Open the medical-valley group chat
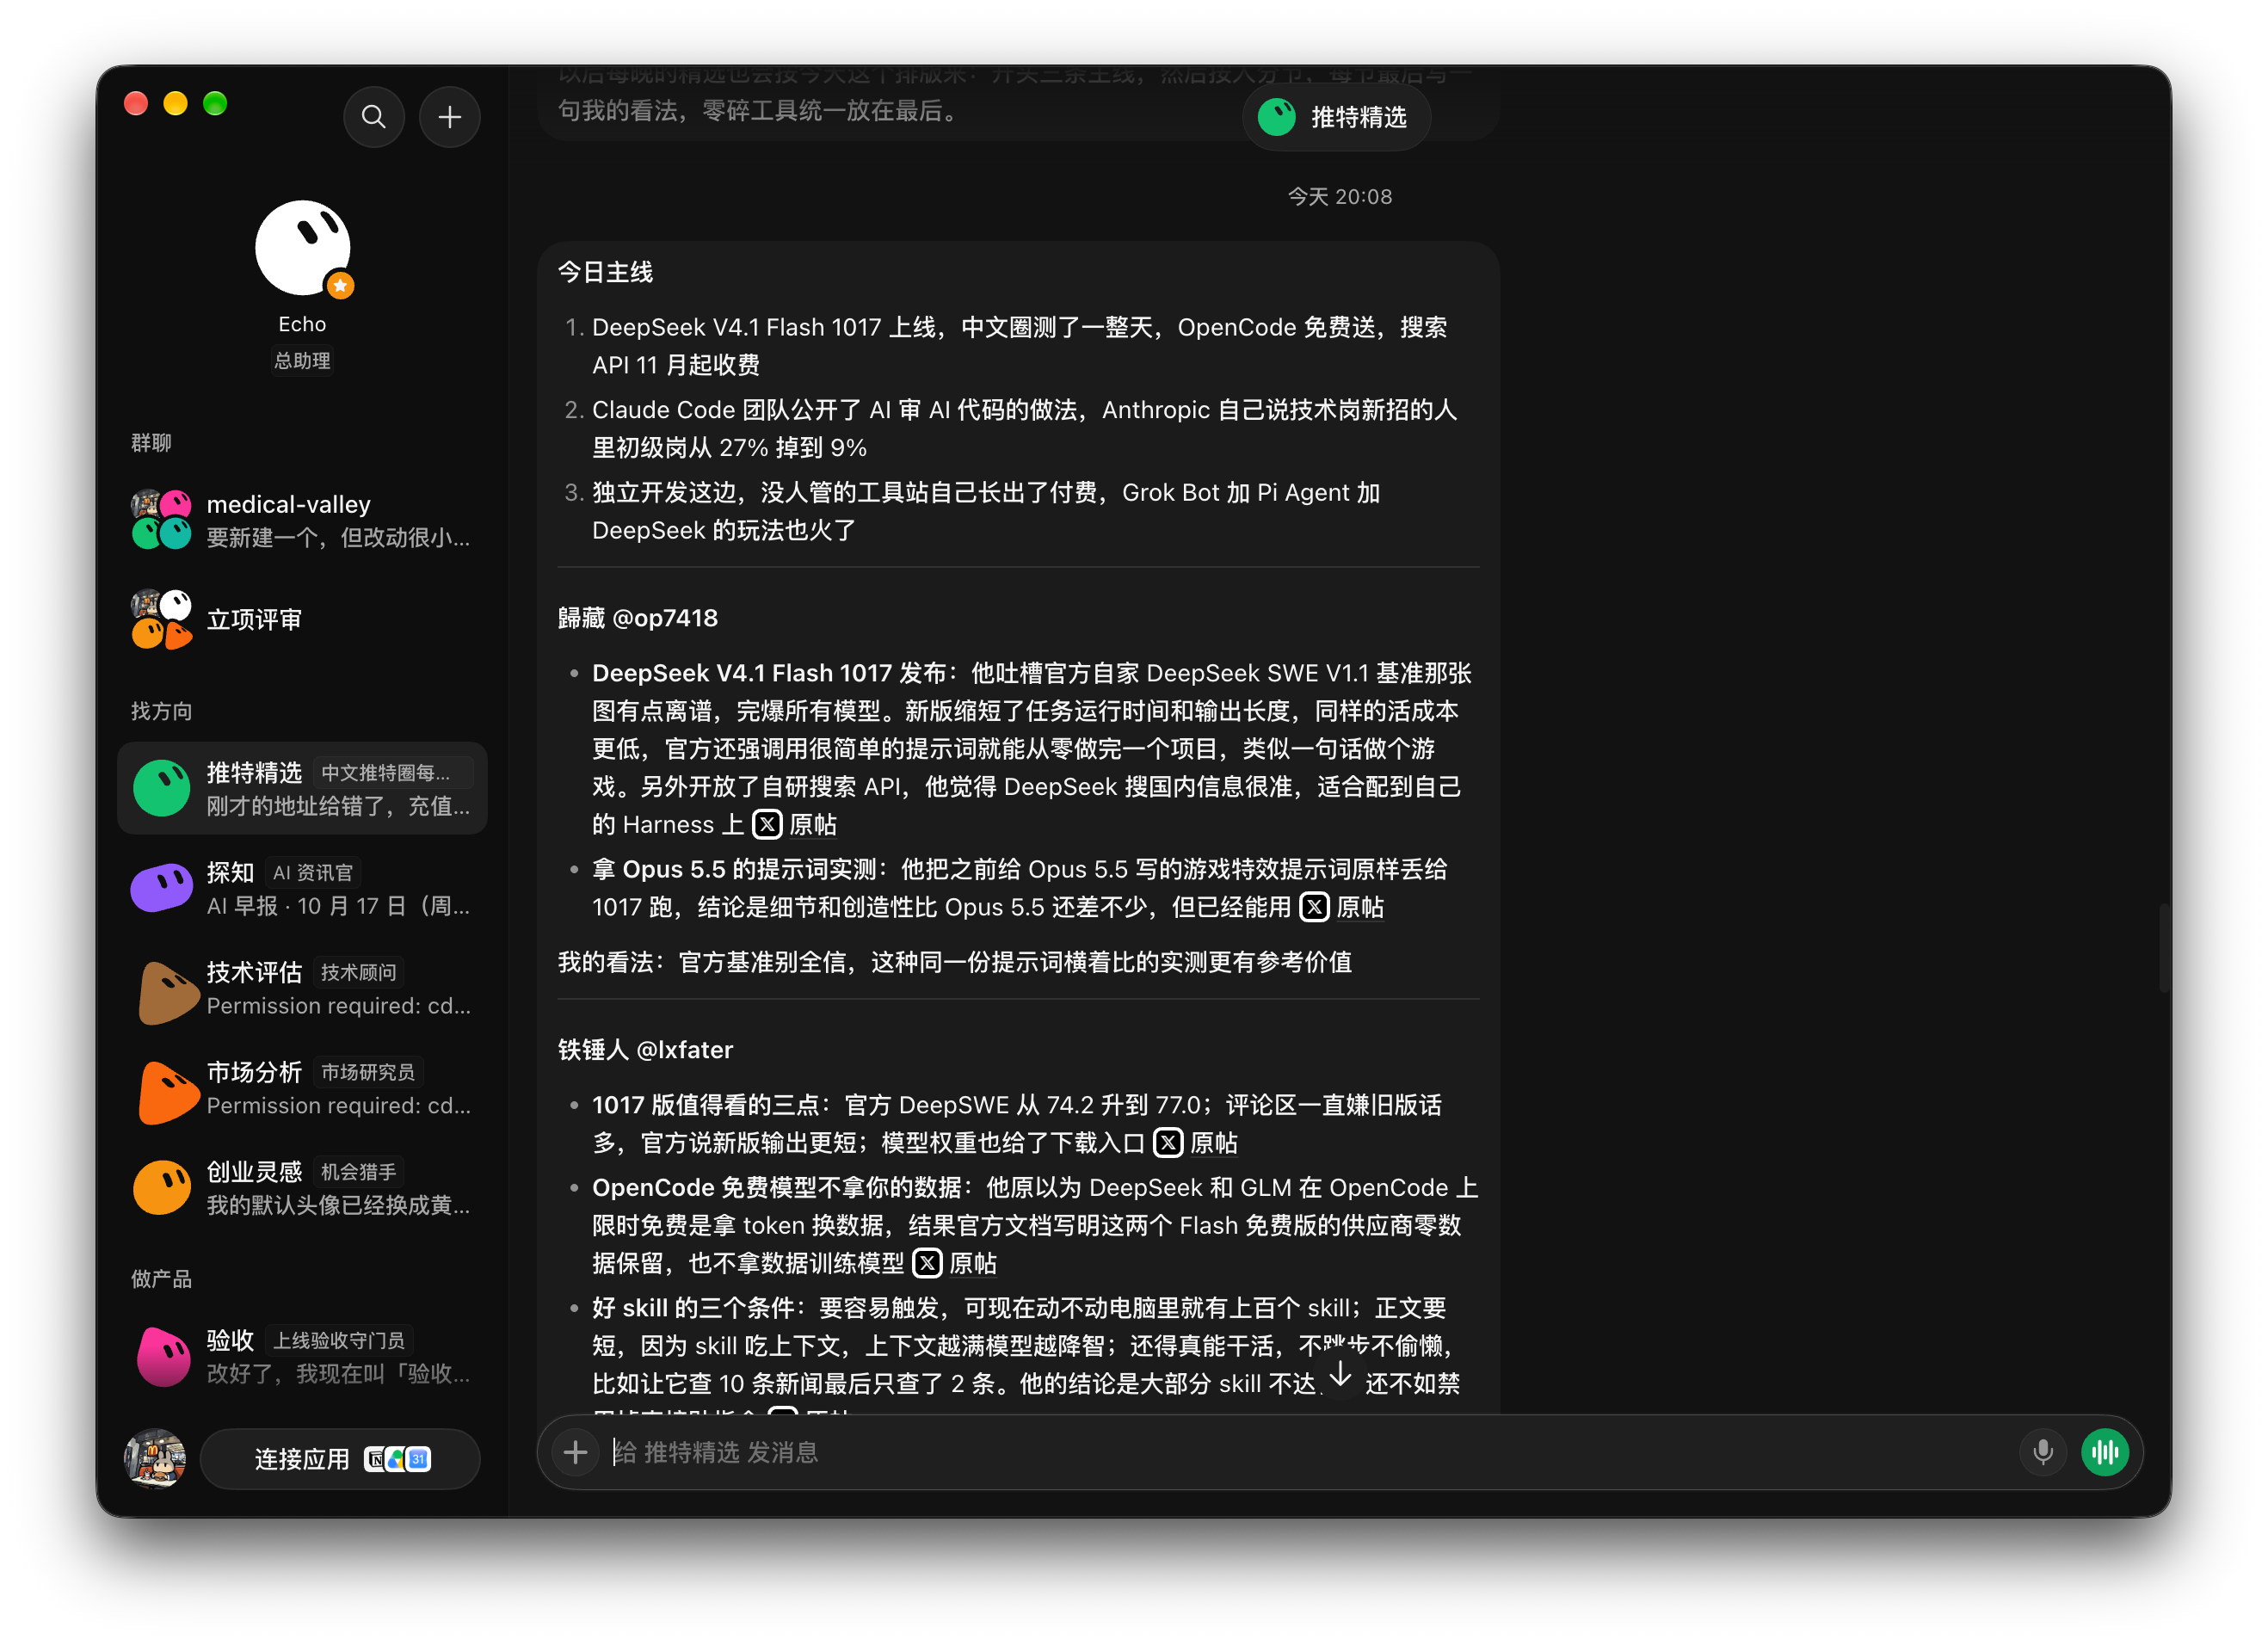Image resolution: width=2268 pixels, height=1645 pixels. point(302,520)
